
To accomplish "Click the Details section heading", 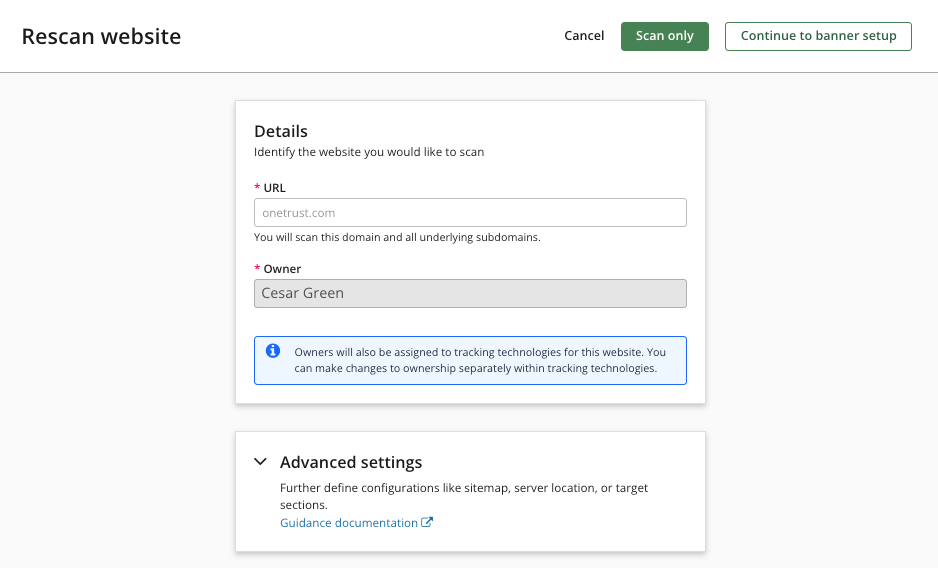I will point(281,131).
